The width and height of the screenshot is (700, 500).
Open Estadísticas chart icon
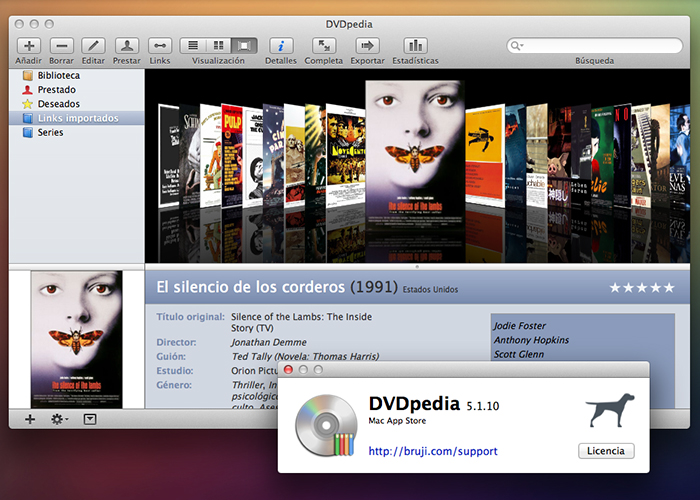pos(415,46)
